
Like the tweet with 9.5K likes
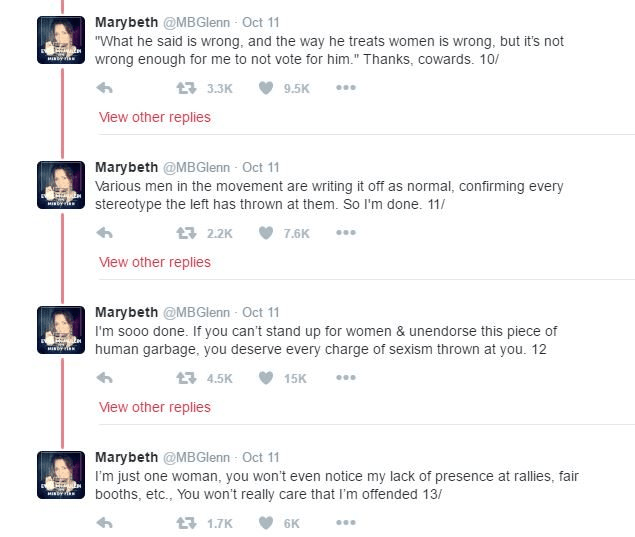tap(266, 88)
